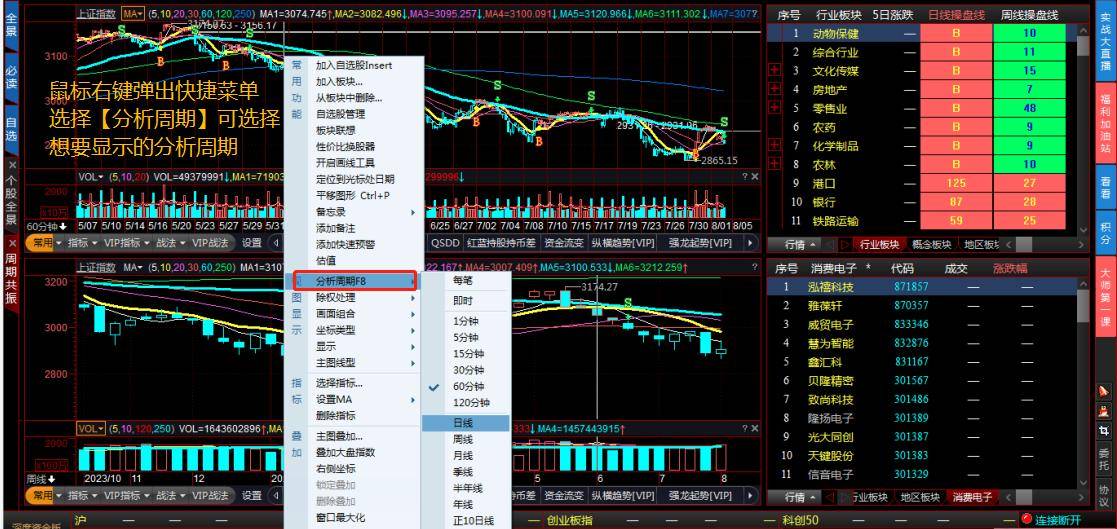
Task: Select 窗口最大化 menu entry
Action: coord(341,518)
